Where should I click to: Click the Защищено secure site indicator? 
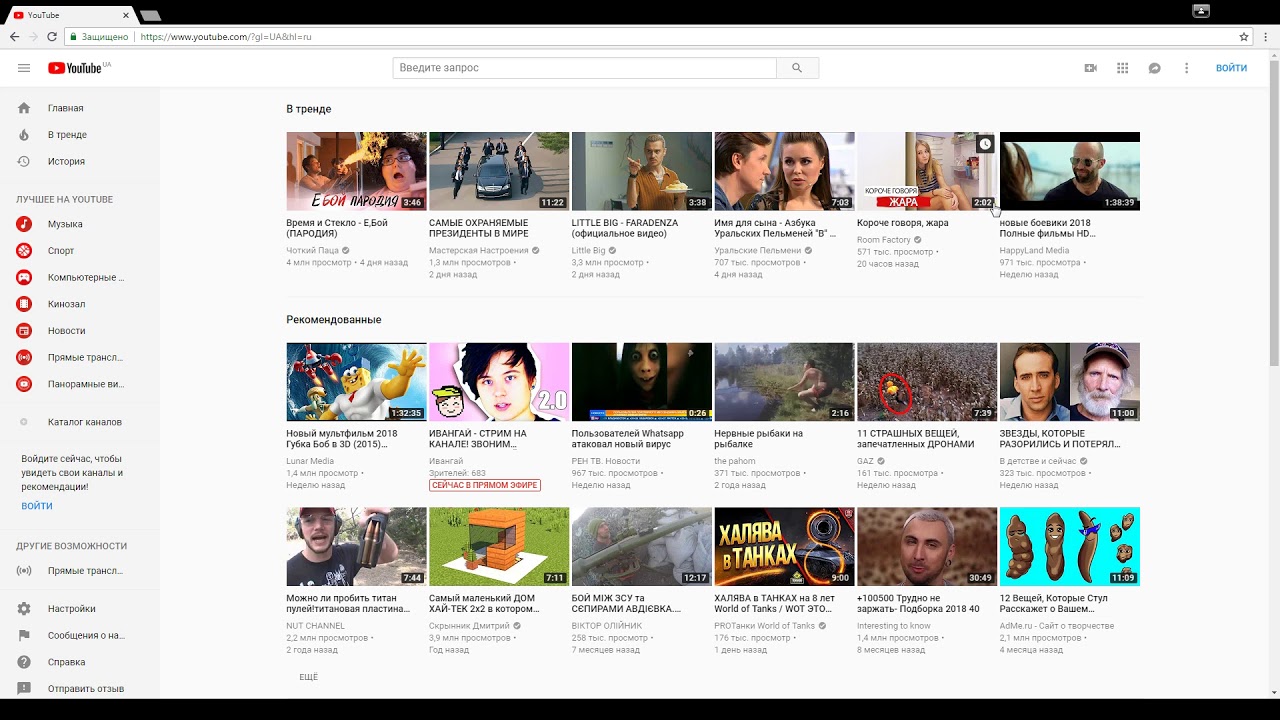coord(98,37)
